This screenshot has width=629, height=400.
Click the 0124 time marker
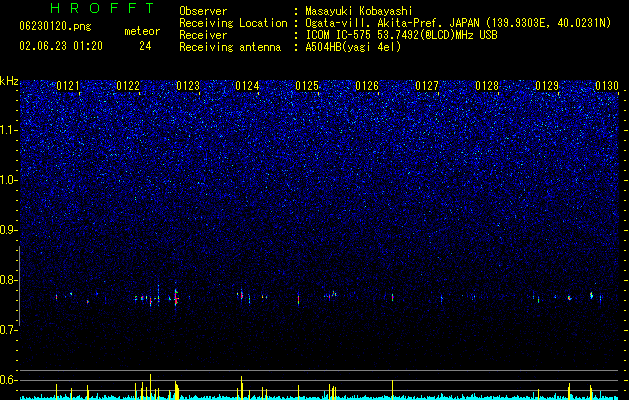pos(247,86)
